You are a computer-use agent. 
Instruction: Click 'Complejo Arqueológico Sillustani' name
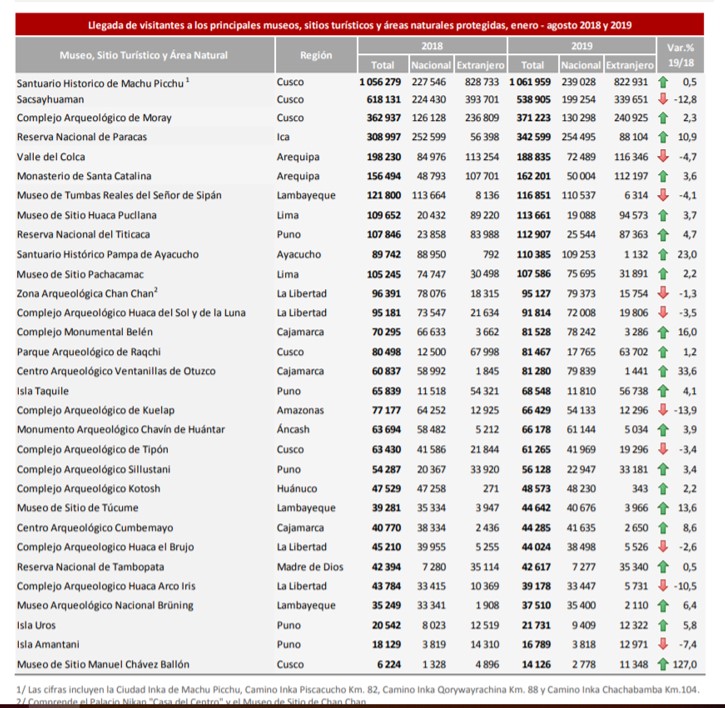(x=93, y=469)
